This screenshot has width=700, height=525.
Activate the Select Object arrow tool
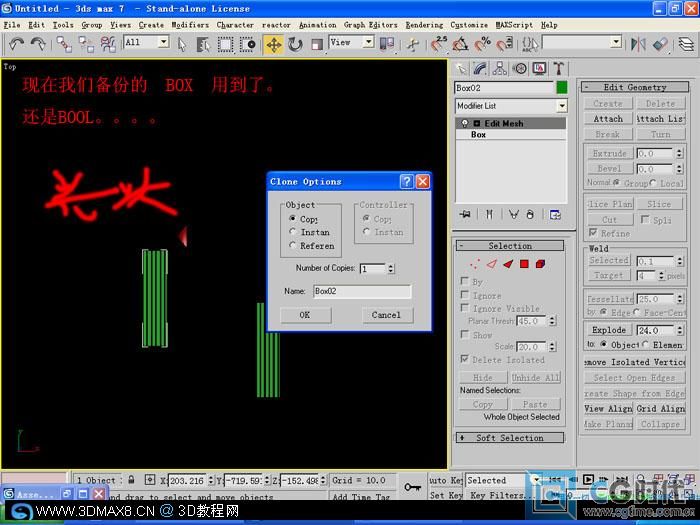pos(181,44)
